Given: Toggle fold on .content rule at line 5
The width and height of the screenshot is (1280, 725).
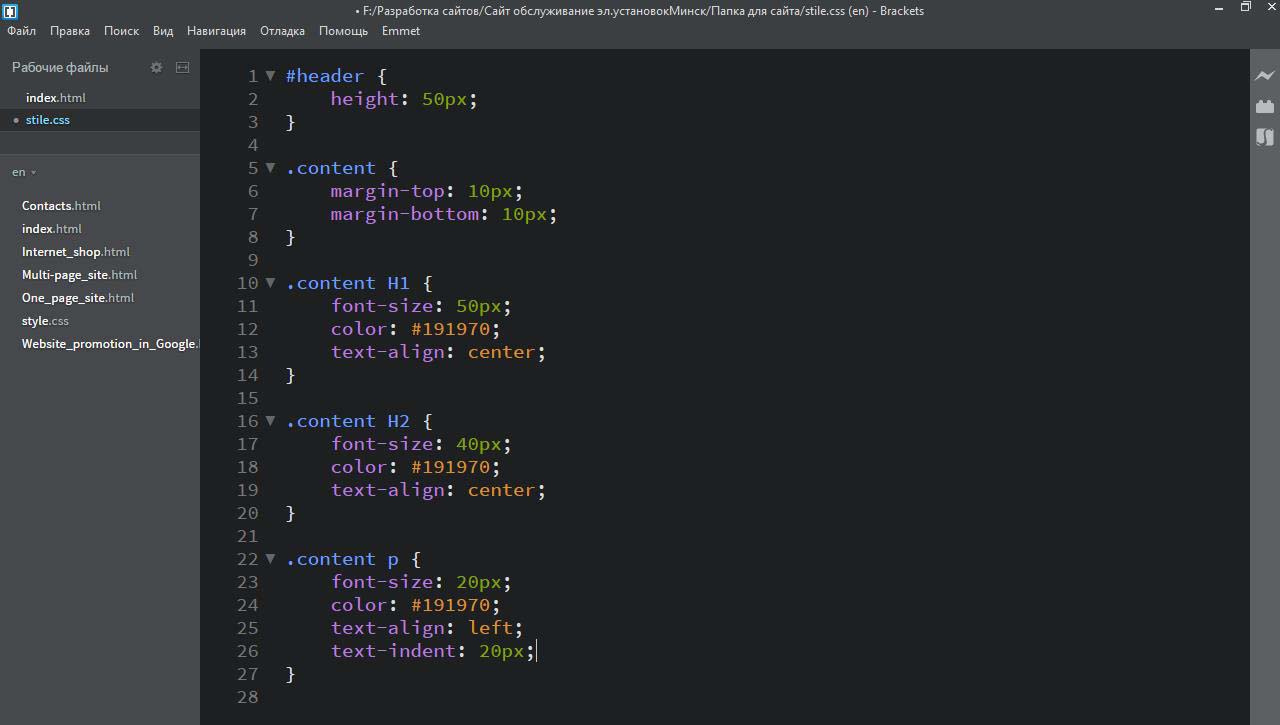Looking at the screenshot, I should click(x=270, y=168).
